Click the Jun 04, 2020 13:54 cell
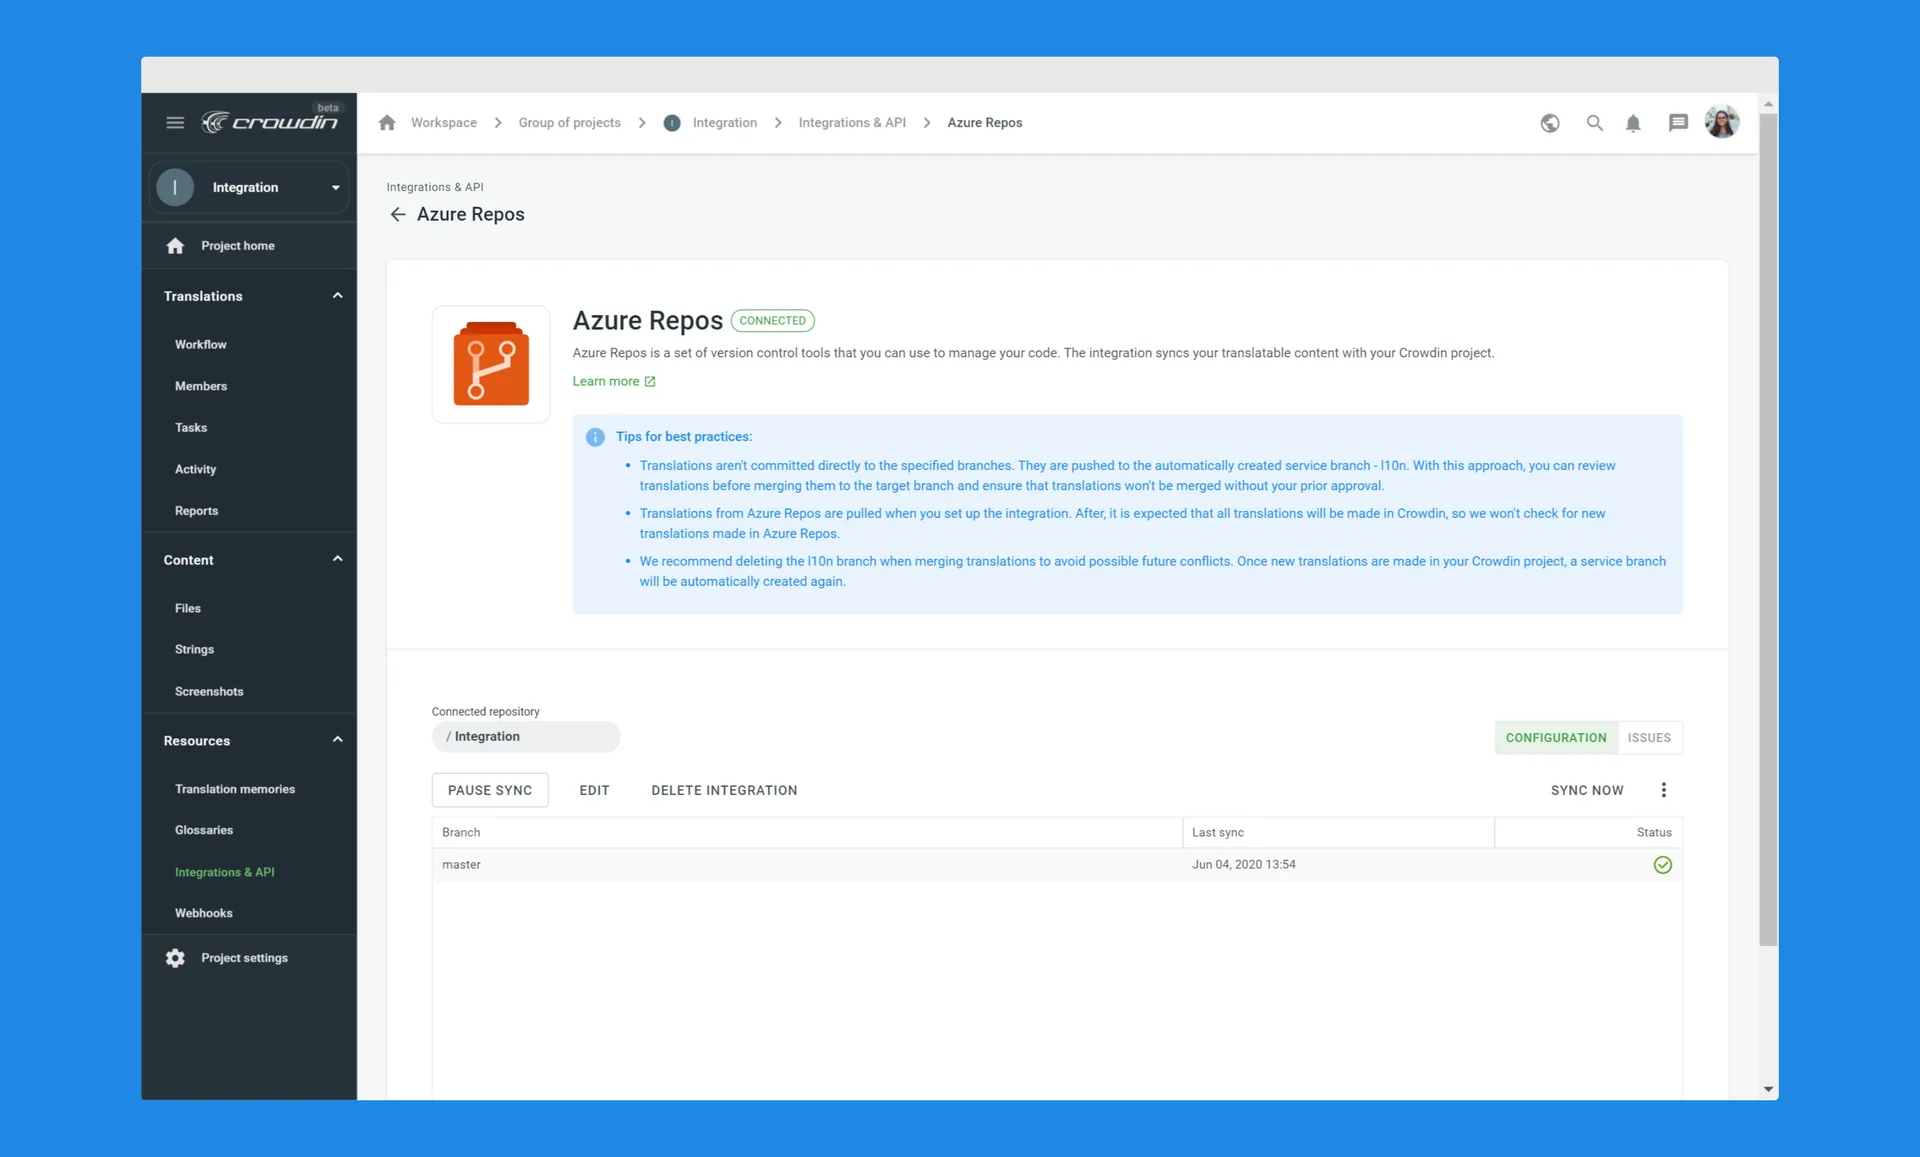This screenshot has width=1920, height=1157. (x=1244, y=865)
